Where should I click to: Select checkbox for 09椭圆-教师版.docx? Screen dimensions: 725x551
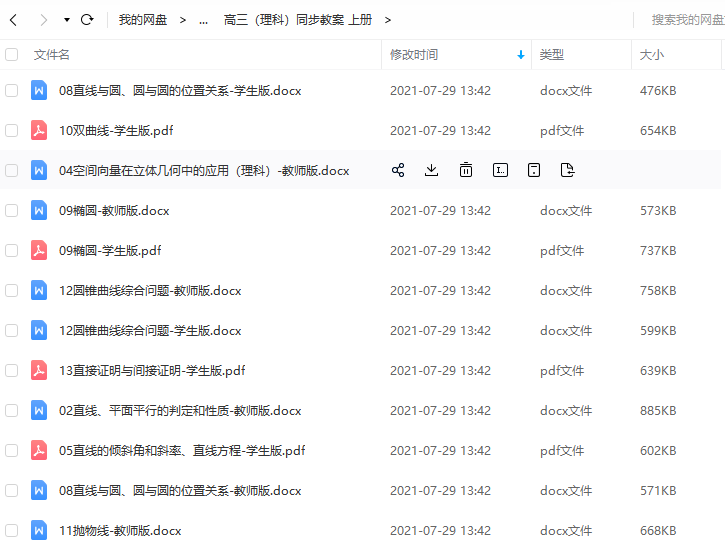pyautogui.click(x=12, y=210)
